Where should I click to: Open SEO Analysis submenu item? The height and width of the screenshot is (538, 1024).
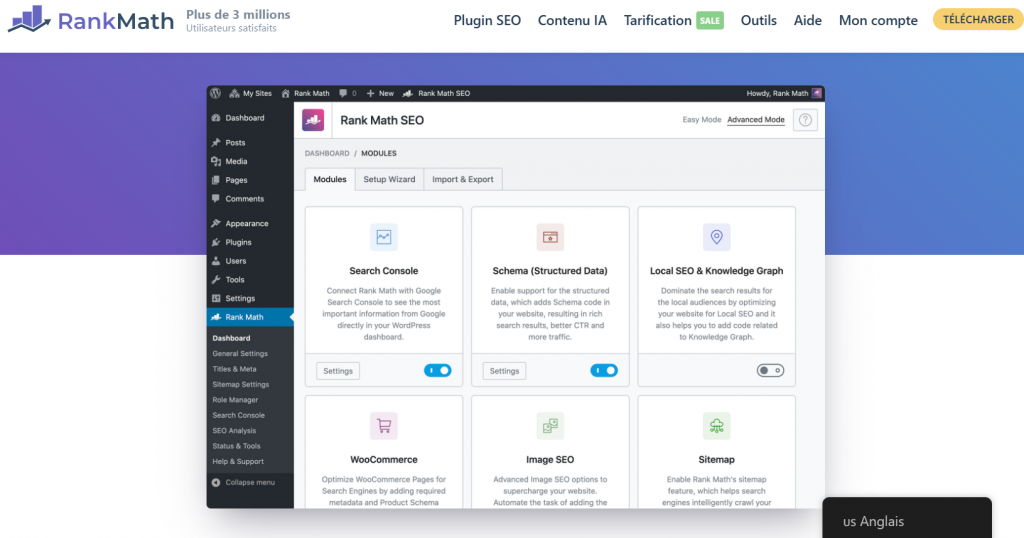coord(234,431)
